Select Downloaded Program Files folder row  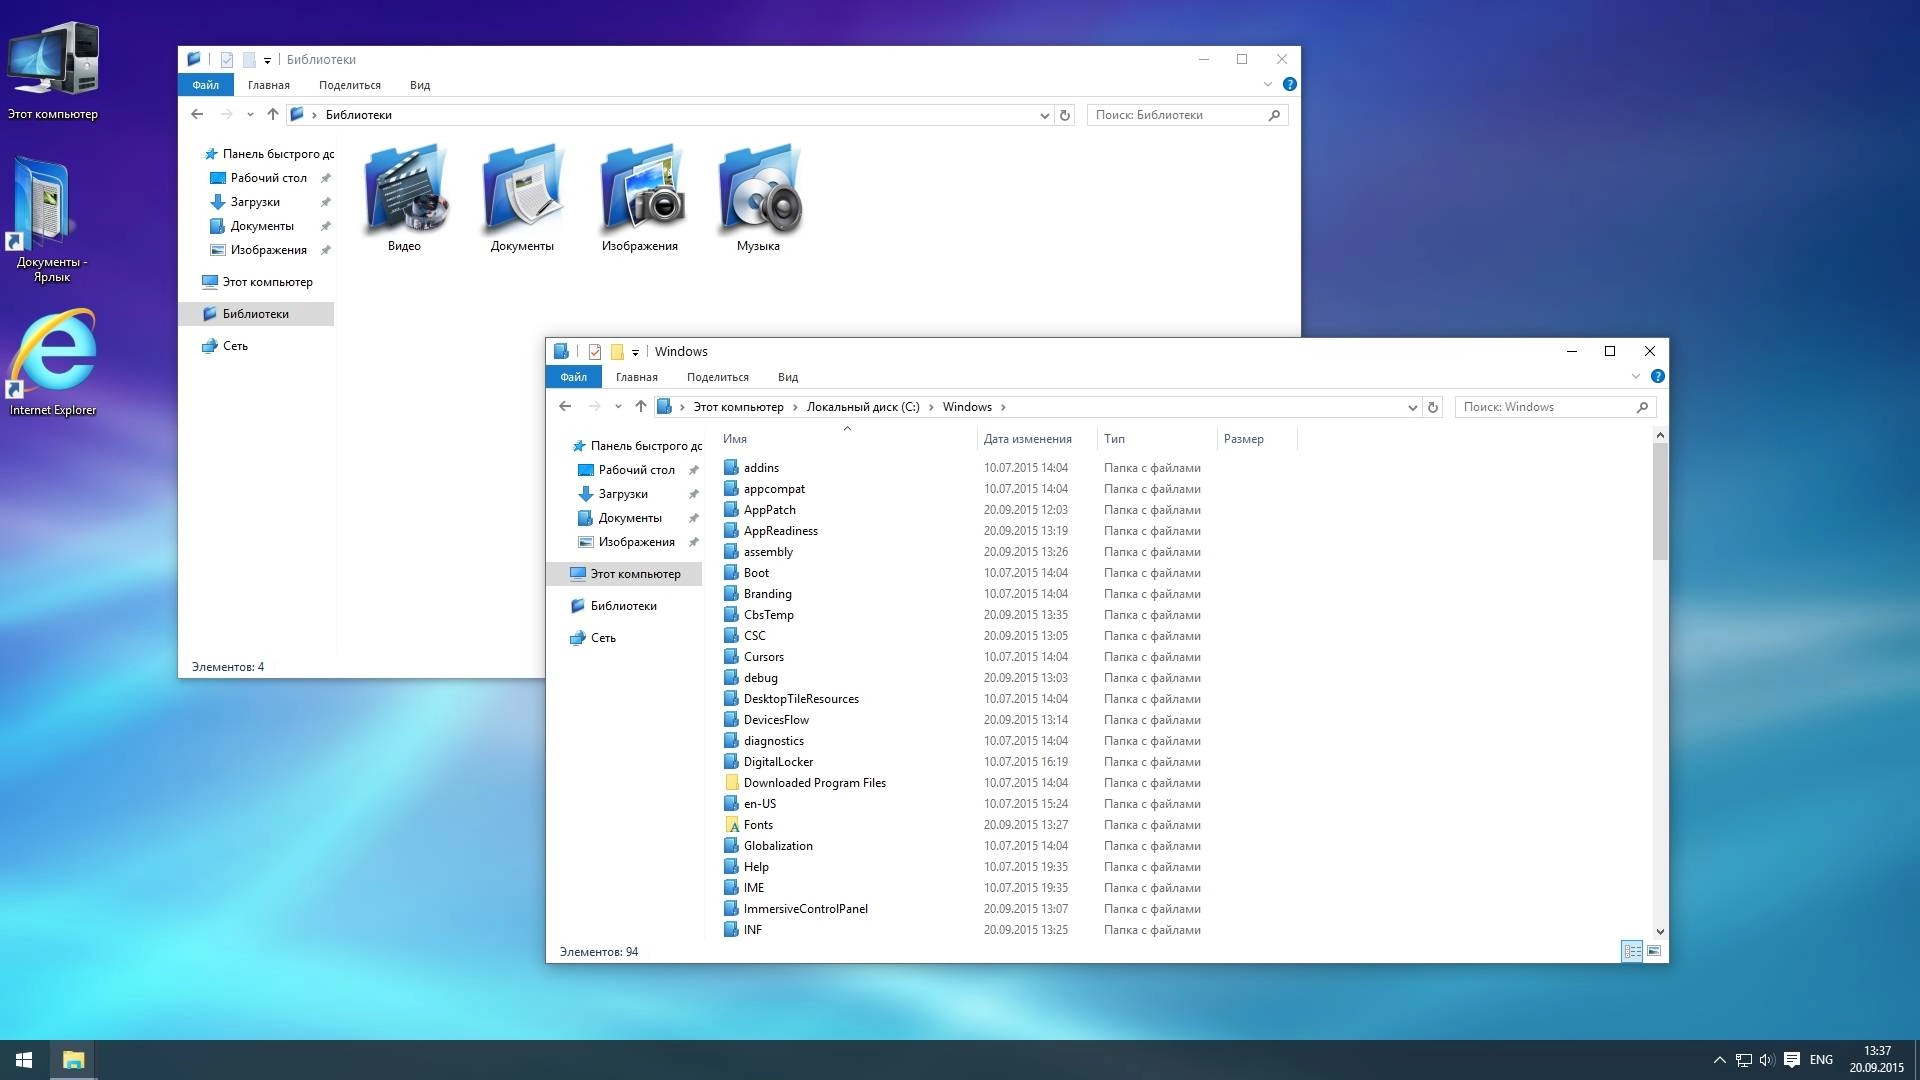coord(1008,783)
